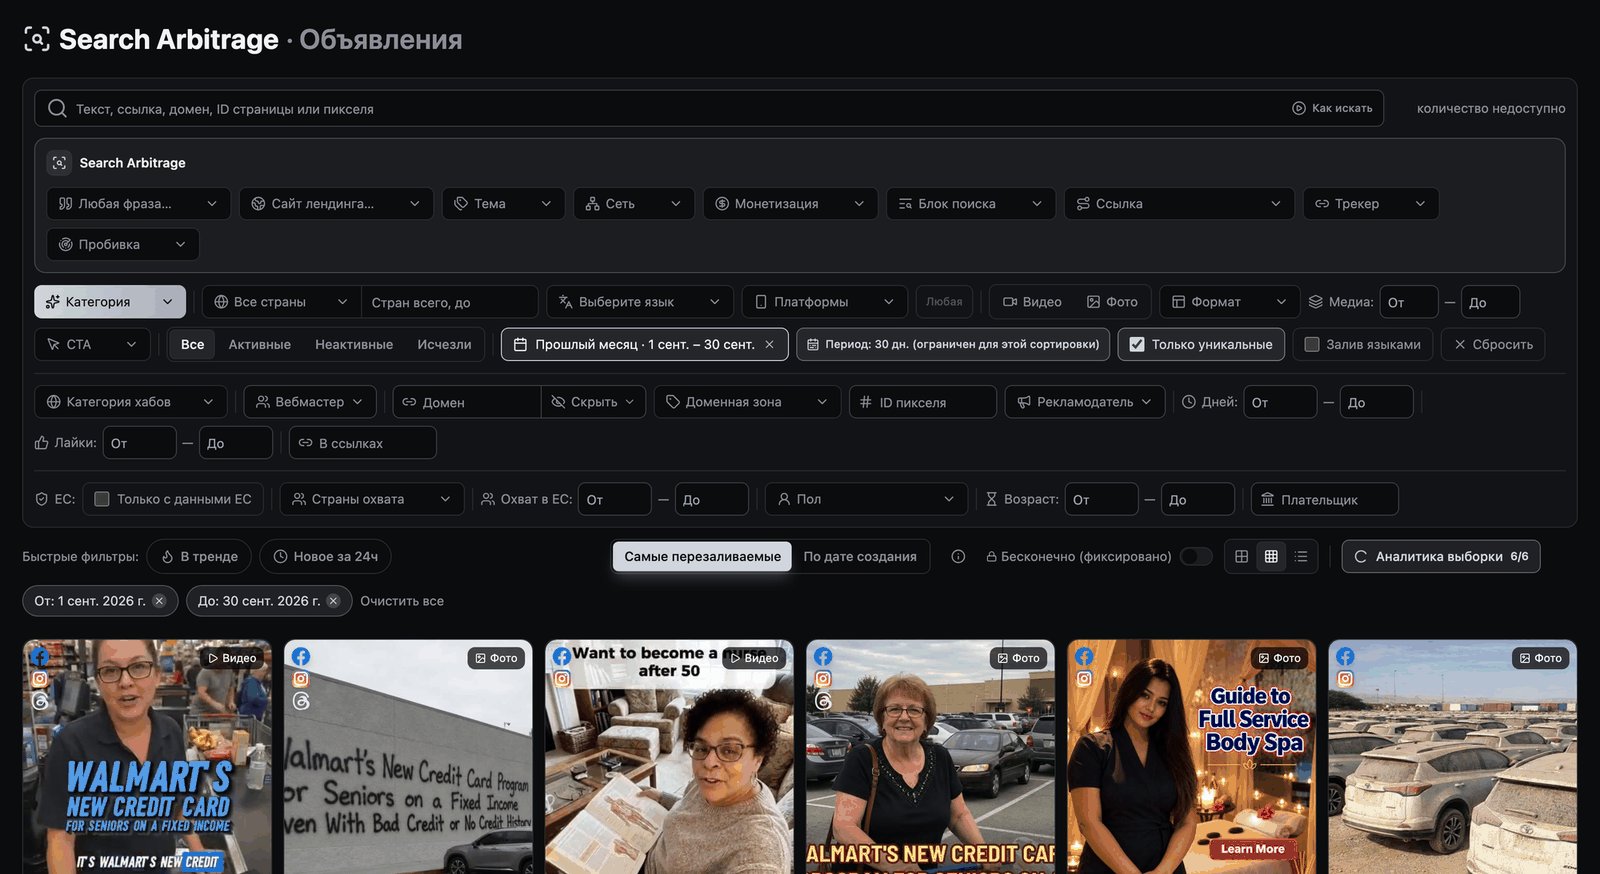Select the 'Исчезли' status tab

[x=444, y=345]
